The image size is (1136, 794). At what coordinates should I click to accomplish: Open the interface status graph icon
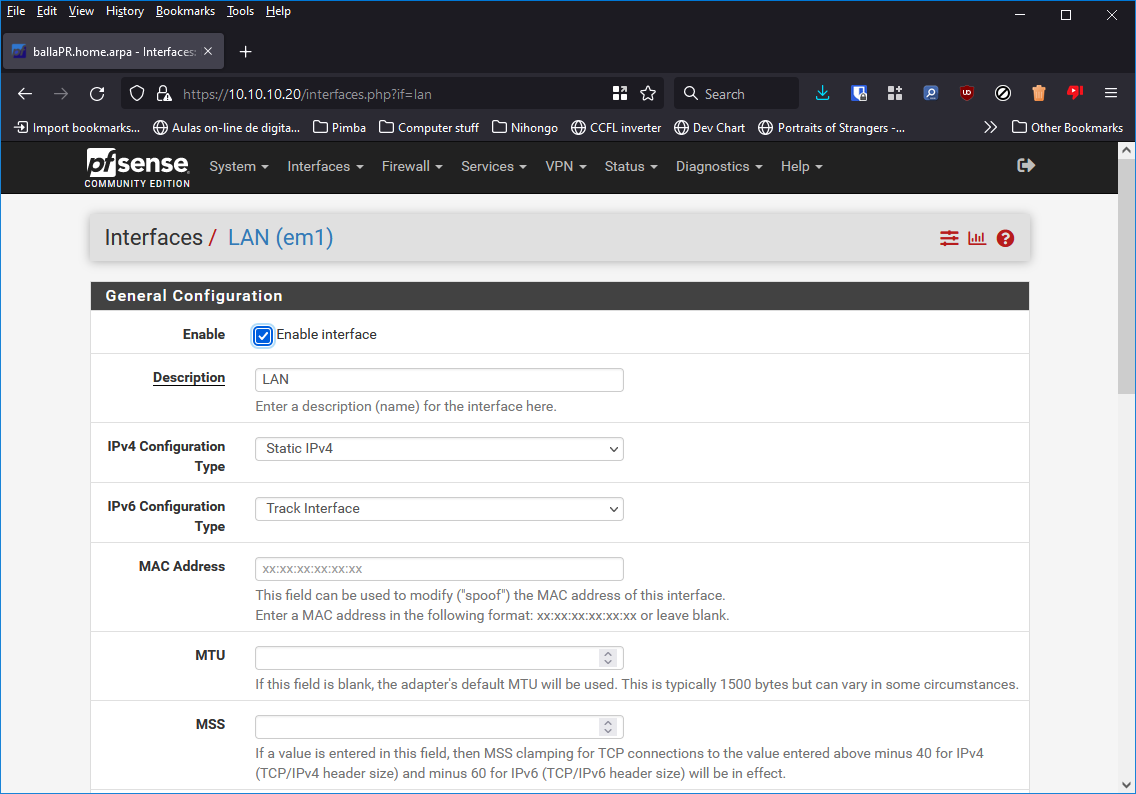[977, 238]
